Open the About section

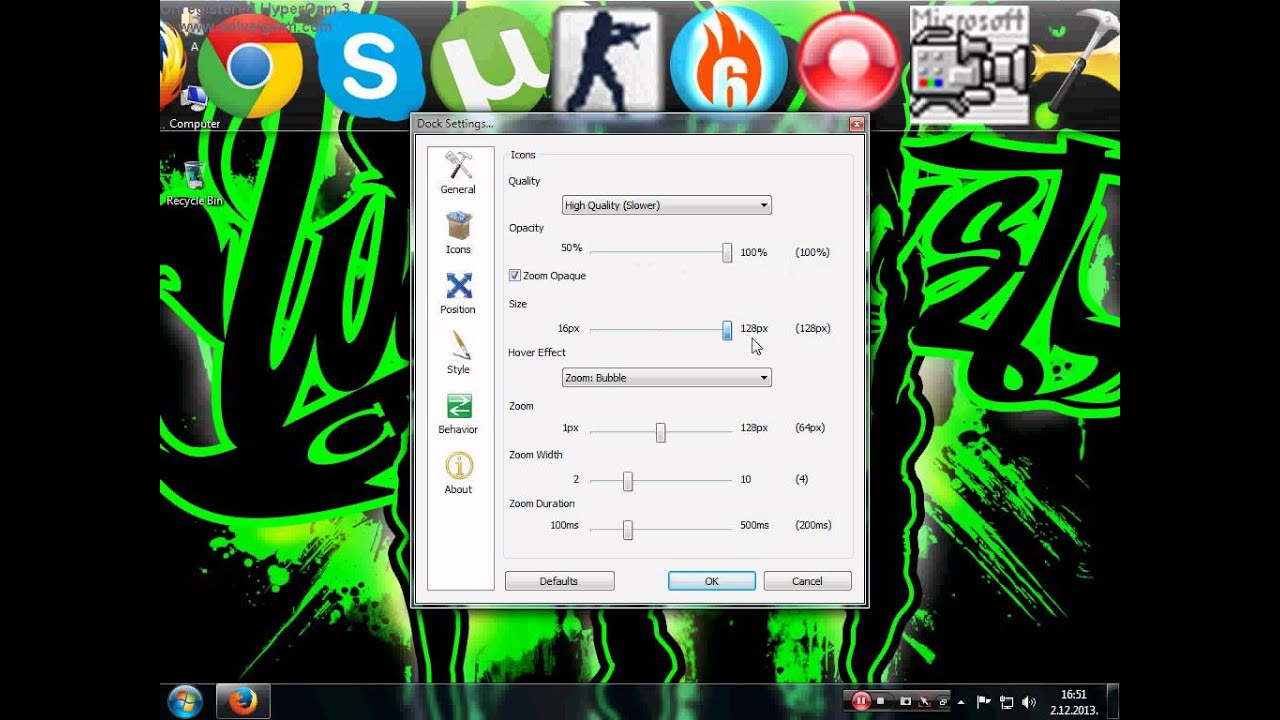point(458,473)
